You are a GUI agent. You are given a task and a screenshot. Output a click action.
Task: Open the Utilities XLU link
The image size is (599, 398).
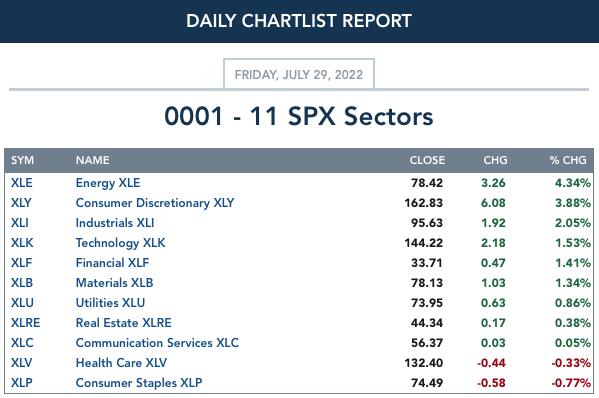click(110, 303)
